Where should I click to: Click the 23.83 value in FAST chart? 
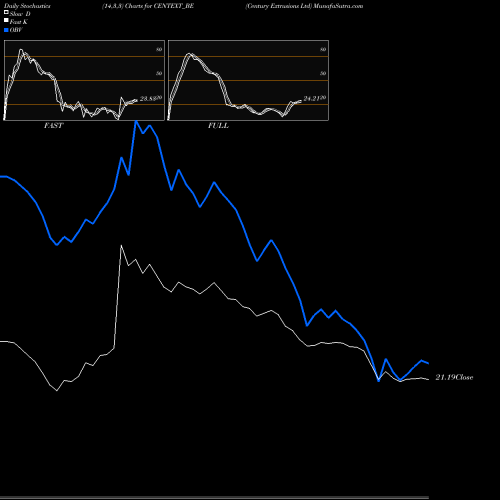pos(148,99)
